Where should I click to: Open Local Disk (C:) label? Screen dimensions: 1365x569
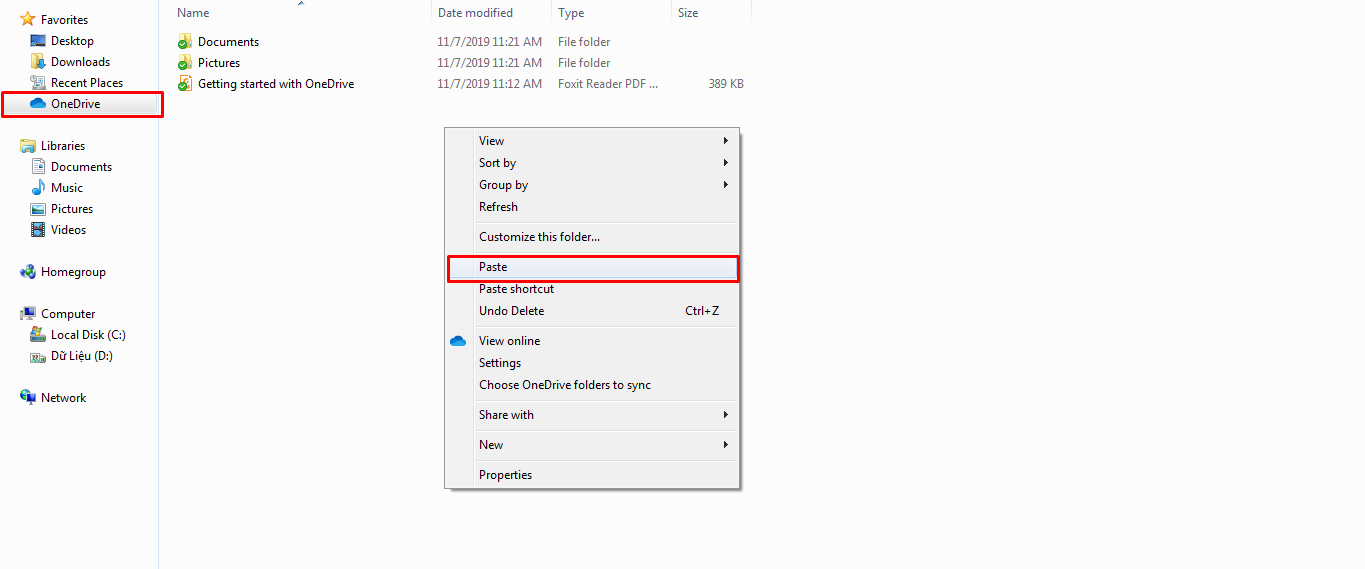tap(89, 335)
